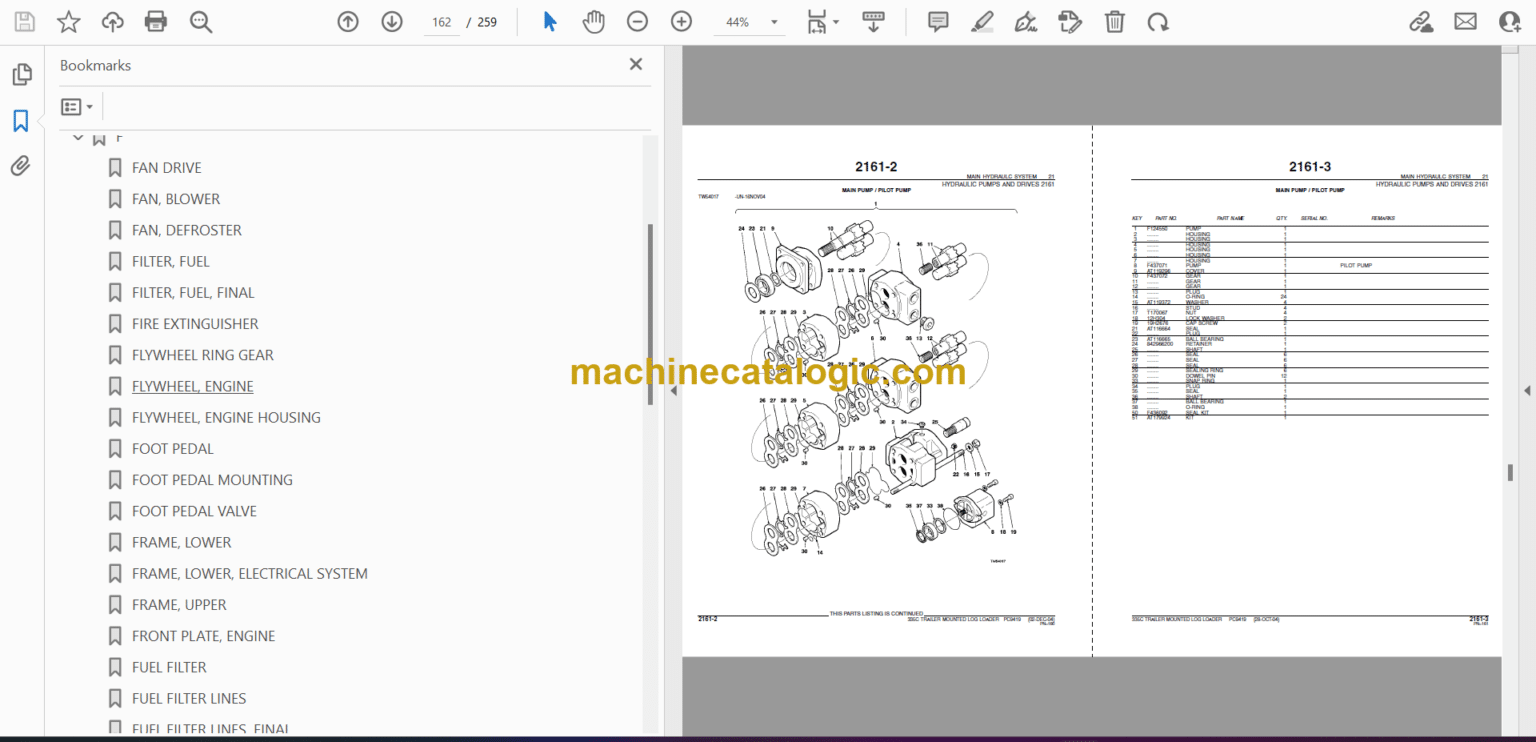Click the Rotate pages icon

click(1158, 20)
